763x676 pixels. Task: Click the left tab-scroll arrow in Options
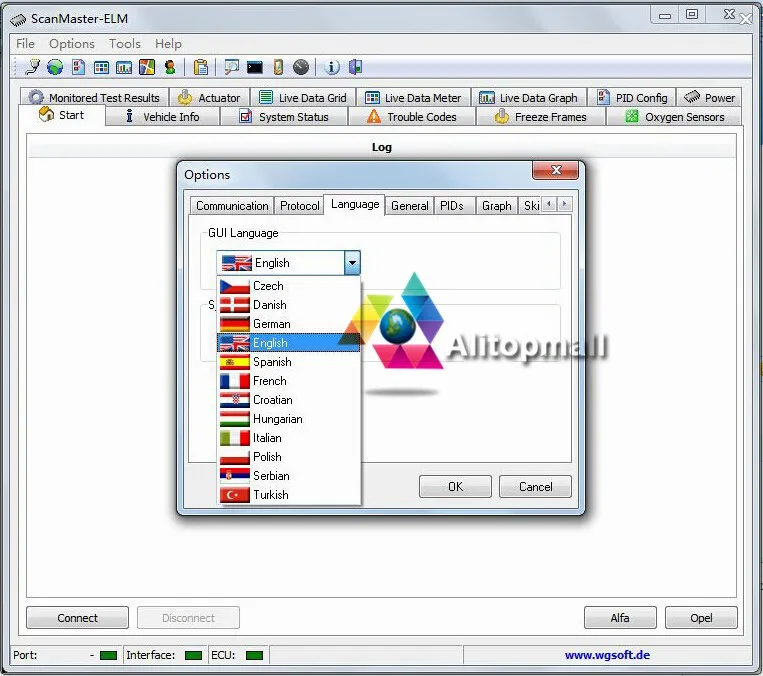click(x=549, y=204)
